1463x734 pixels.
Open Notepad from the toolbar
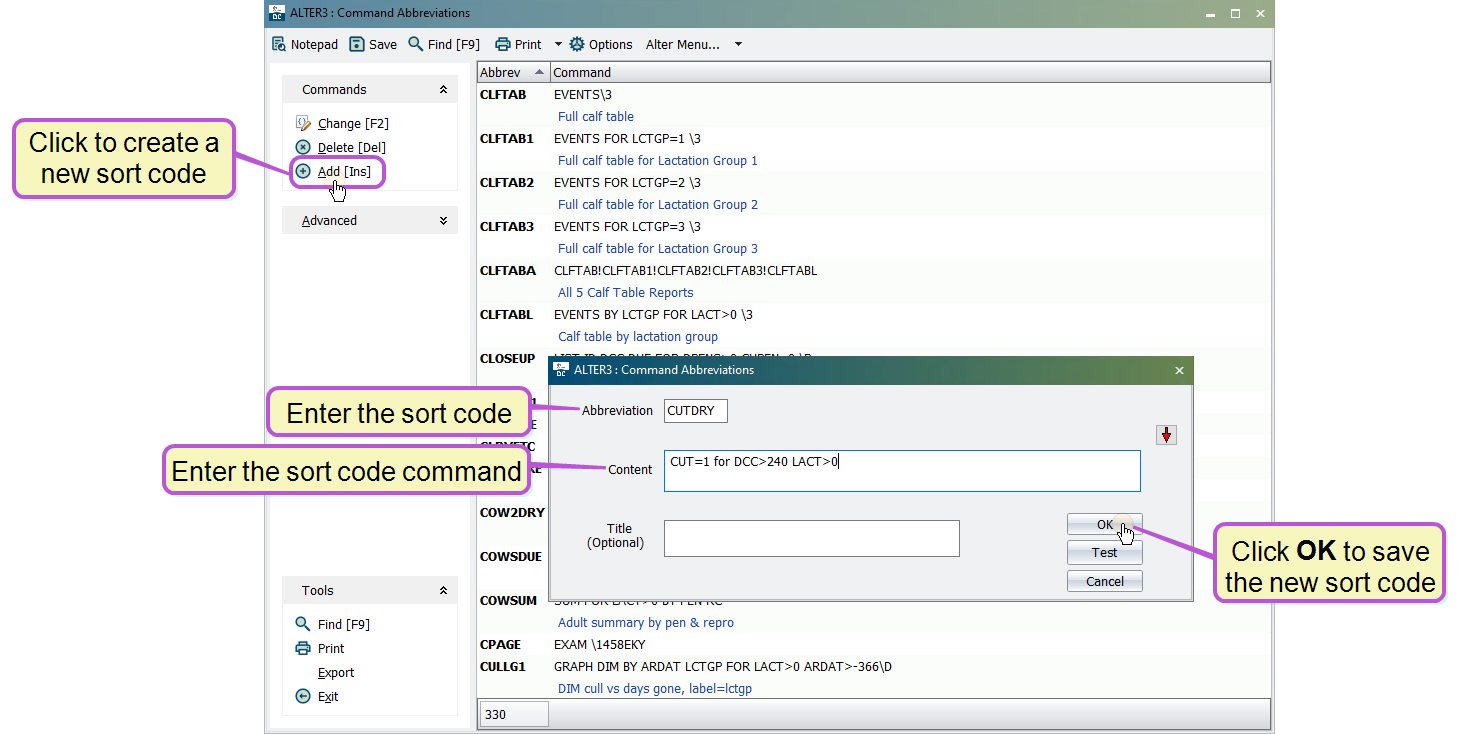tap(305, 44)
